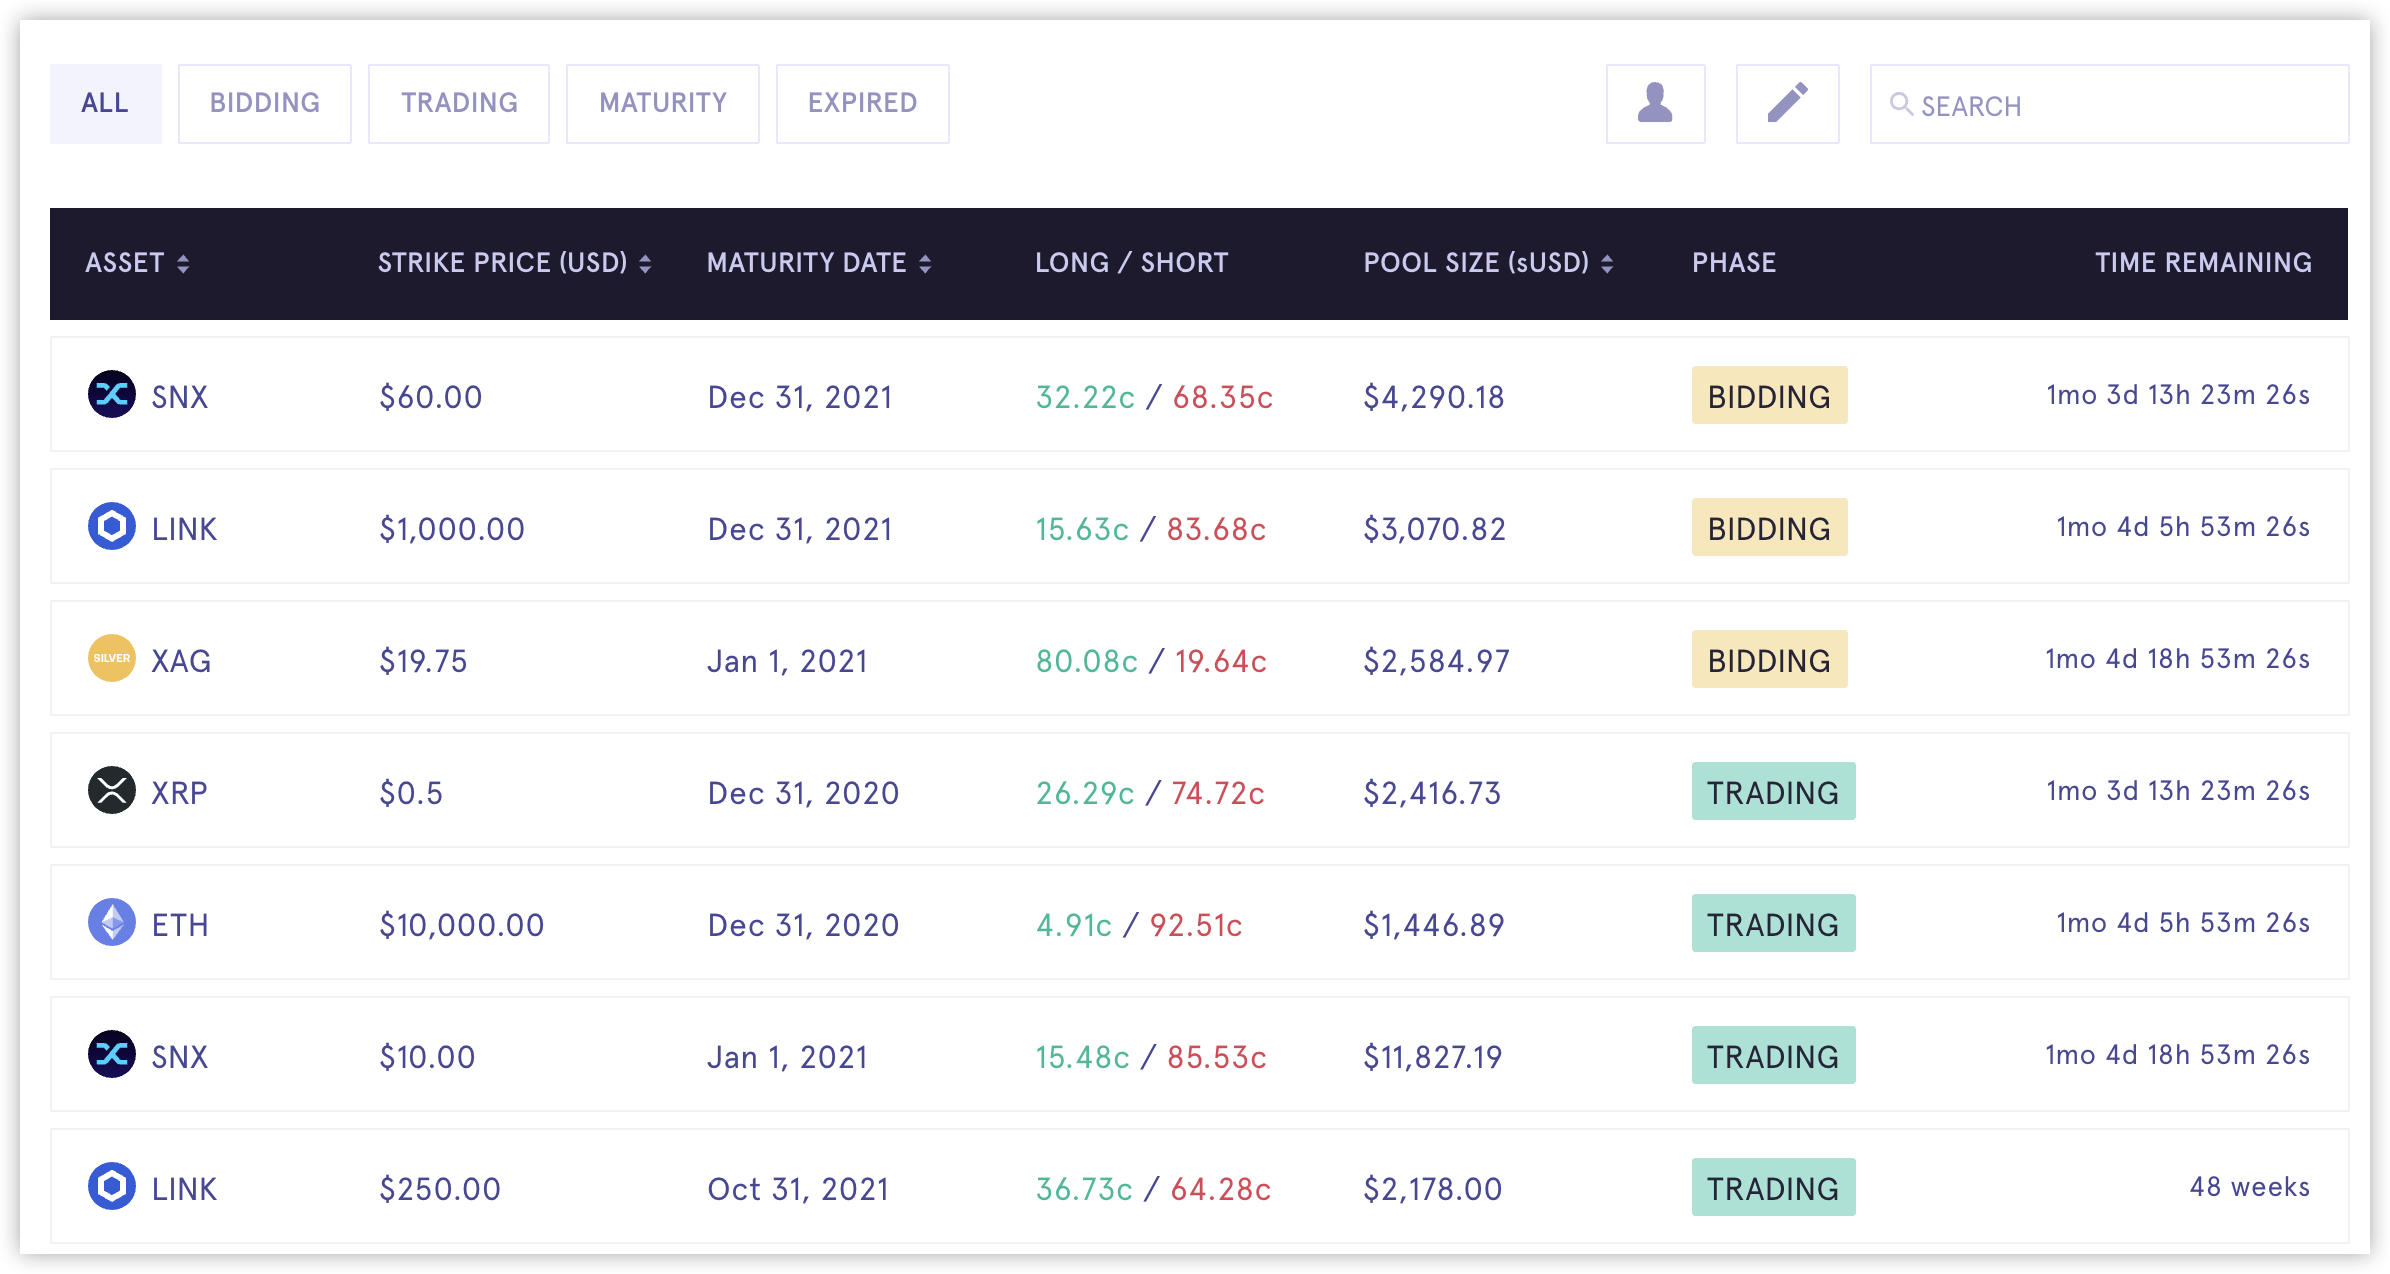Click short price 83.68c
This screenshot has height=1274, width=2390.
[1216, 529]
